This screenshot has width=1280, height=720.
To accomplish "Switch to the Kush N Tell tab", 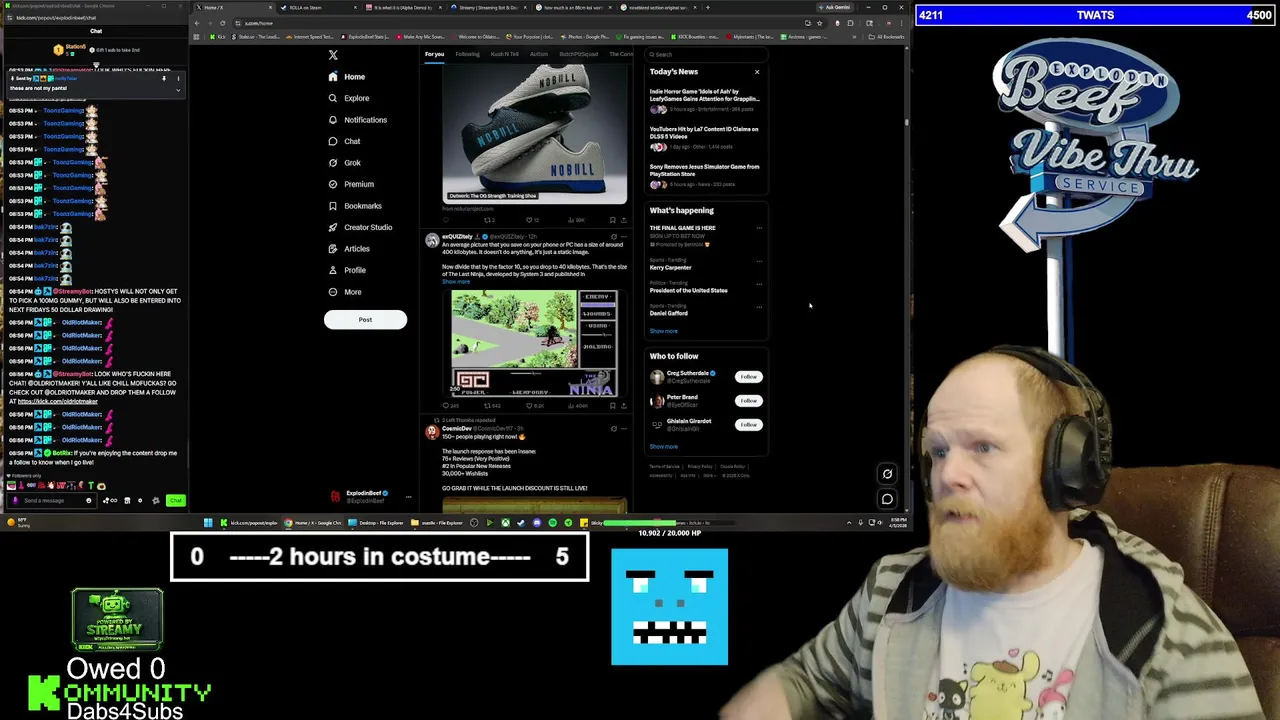I will click(x=504, y=54).
